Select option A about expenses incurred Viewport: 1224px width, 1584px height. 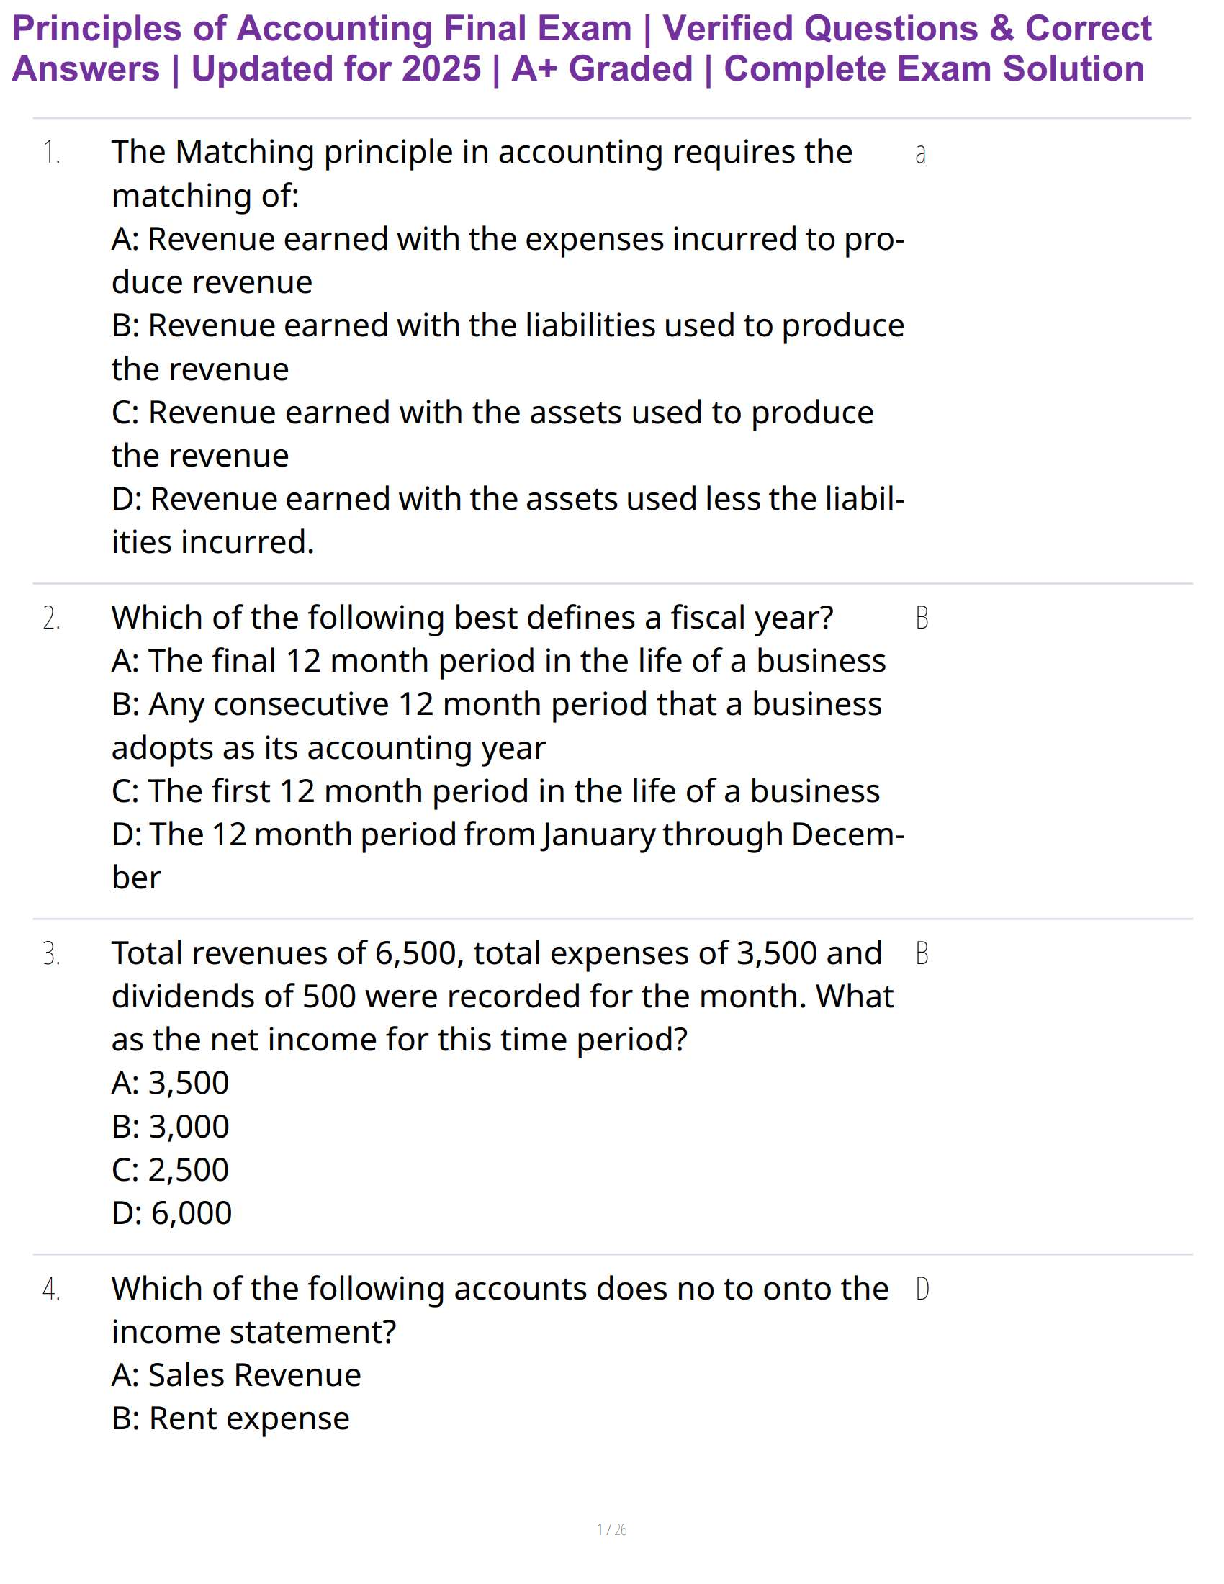coord(507,260)
